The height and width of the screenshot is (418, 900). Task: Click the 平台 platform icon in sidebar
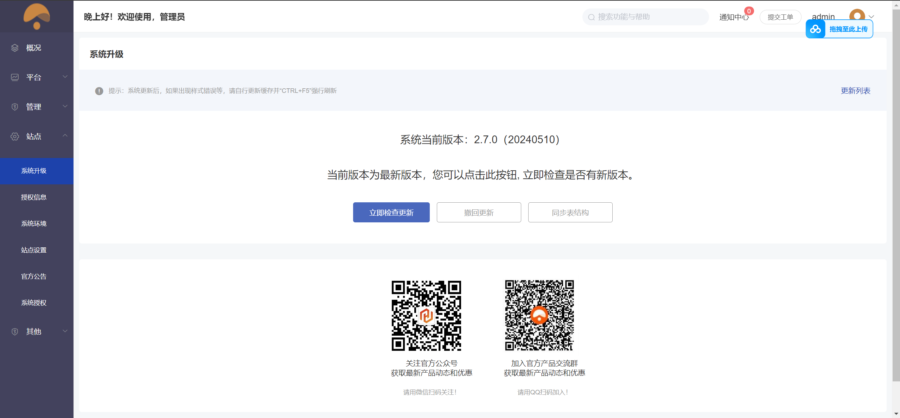[15, 78]
